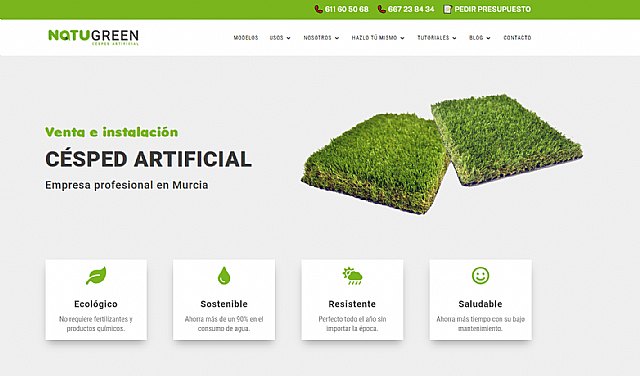640x376 pixels.
Task: Click the phone icon beside 667 23 84 34
Action: [x=382, y=9]
